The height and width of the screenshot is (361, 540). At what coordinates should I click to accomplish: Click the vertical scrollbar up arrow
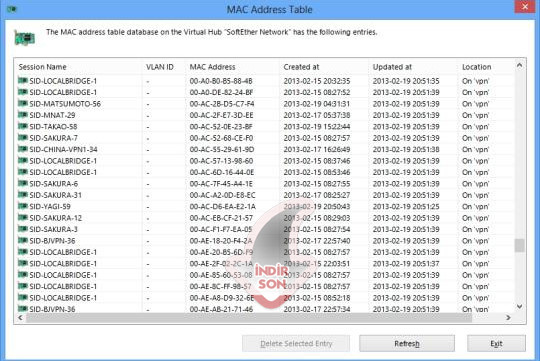pos(520,65)
